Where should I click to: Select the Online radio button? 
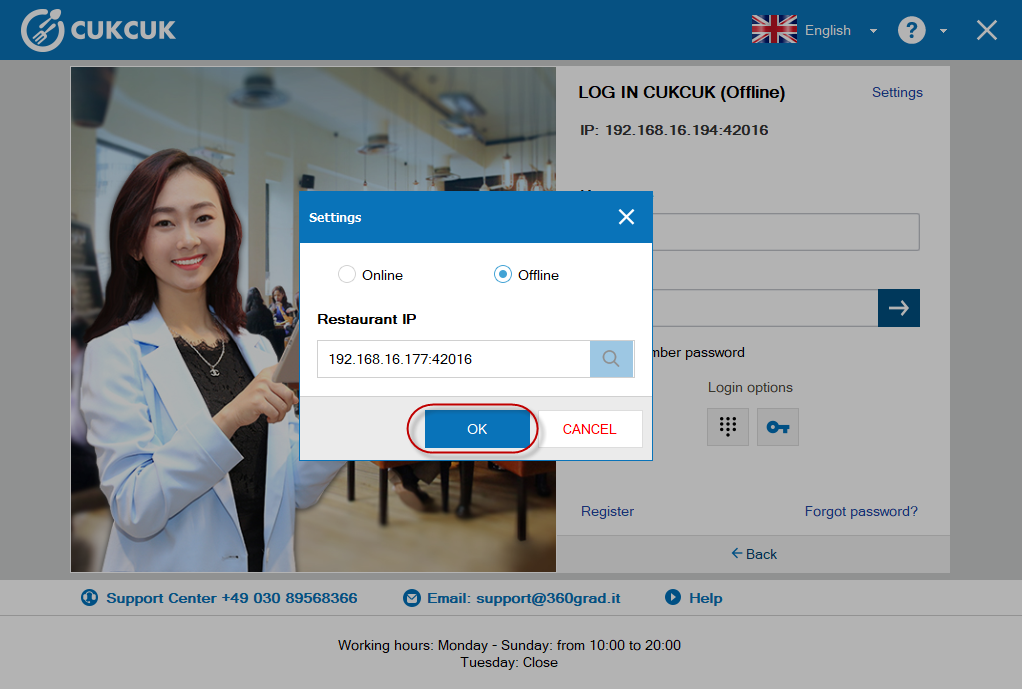click(347, 274)
